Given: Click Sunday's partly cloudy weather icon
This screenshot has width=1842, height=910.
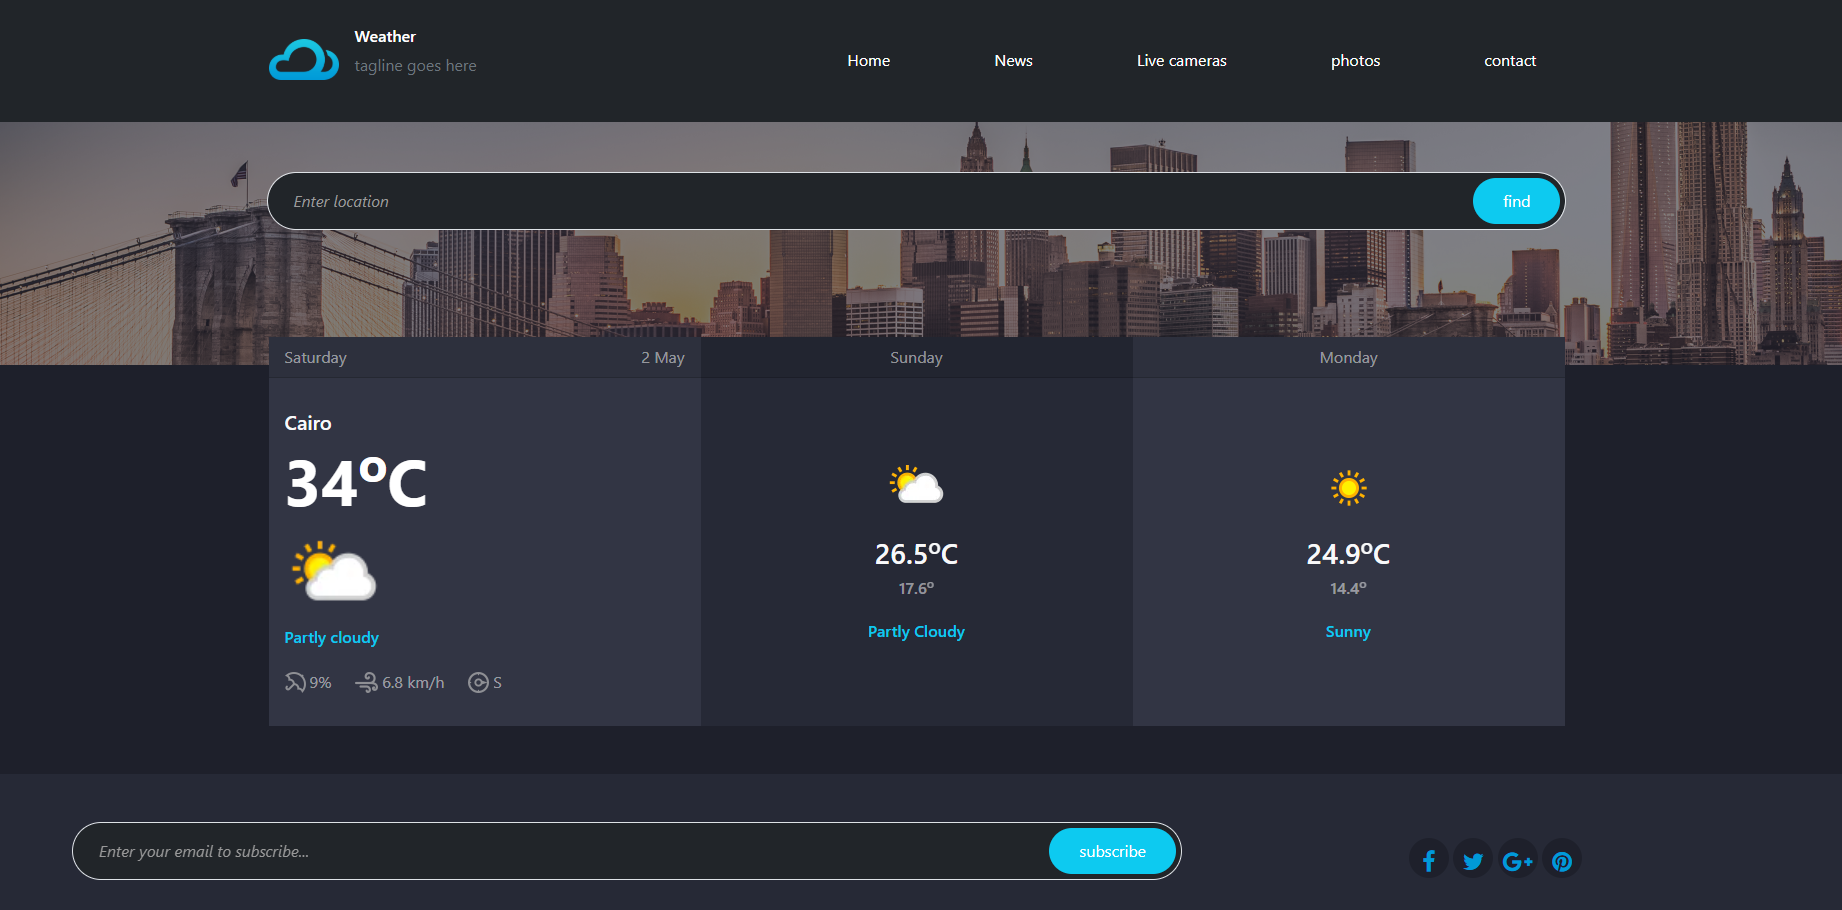Looking at the screenshot, I should coord(916,484).
